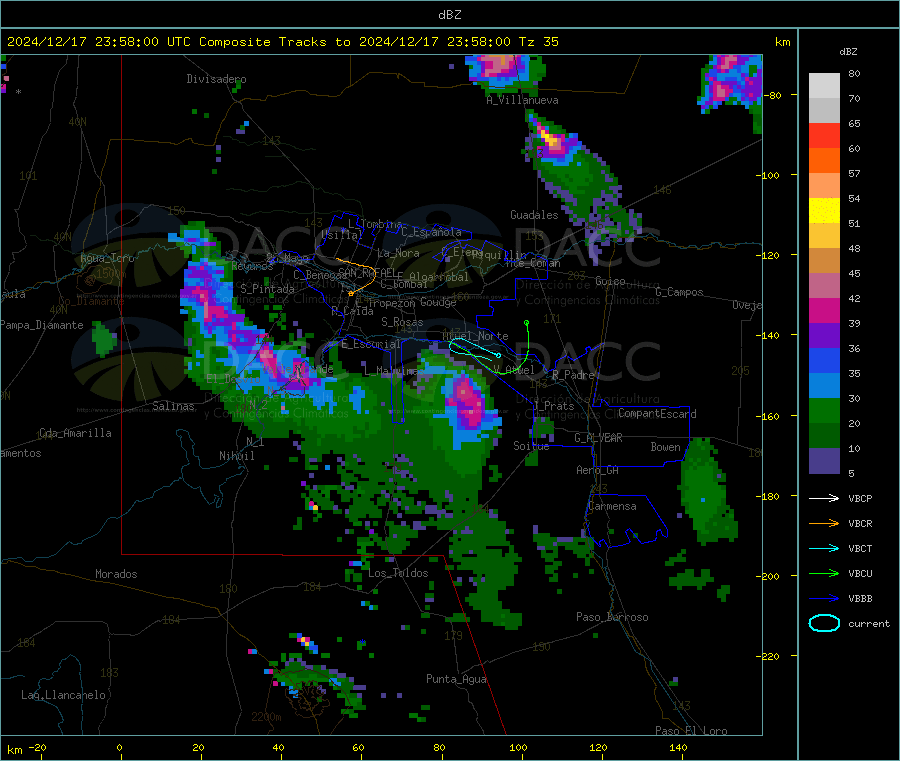Click the 'S_Pintada' map label

pyautogui.click(x=267, y=289)
